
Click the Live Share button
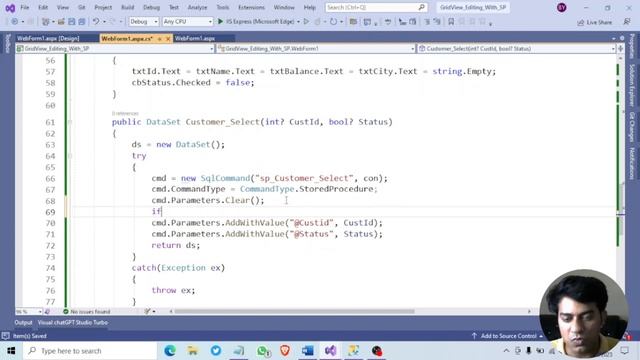[594, 22]
